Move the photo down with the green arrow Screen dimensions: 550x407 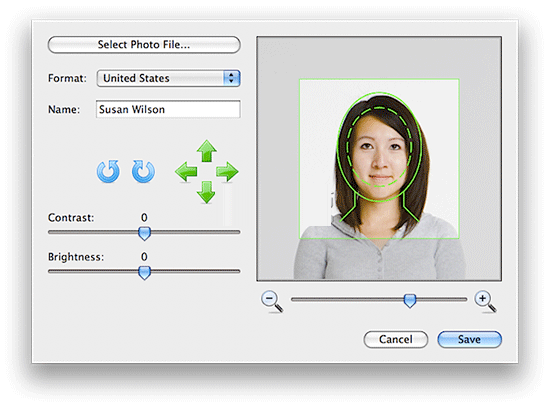click(x=206, y=192)
